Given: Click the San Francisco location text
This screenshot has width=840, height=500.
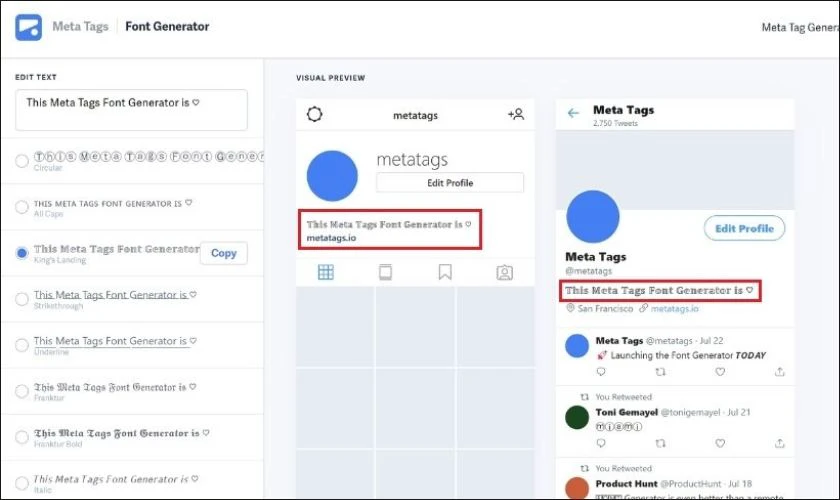Looking at the screenshot, I should pos(605,309).
